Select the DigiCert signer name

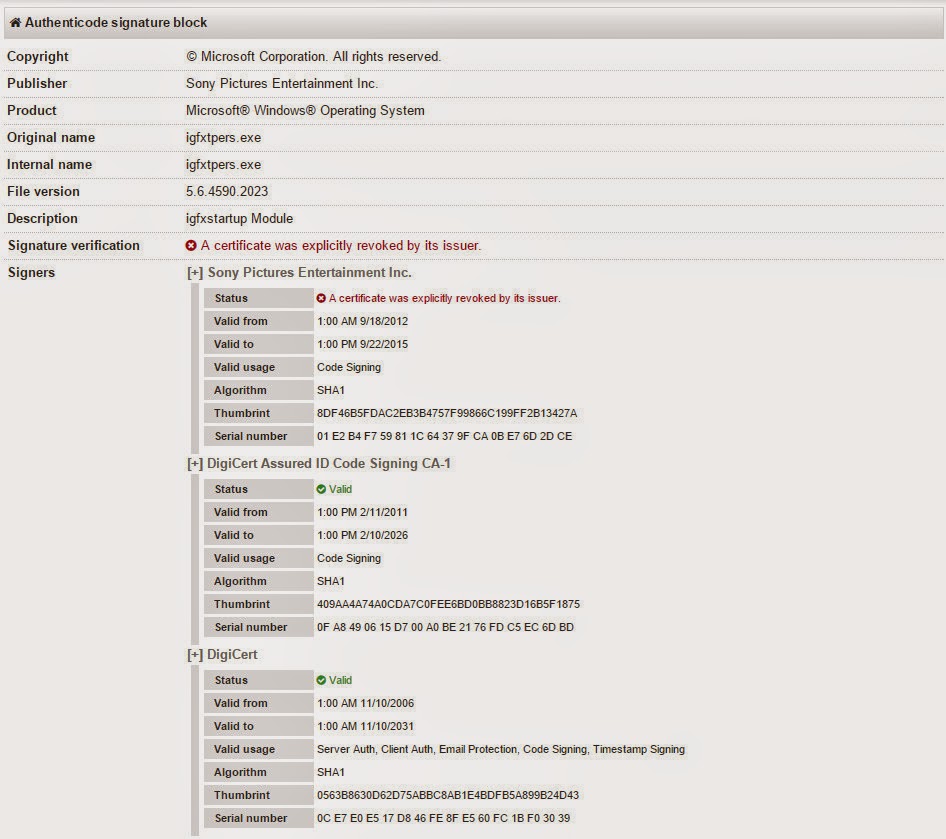pyautogui.click(x=232, y=654)
